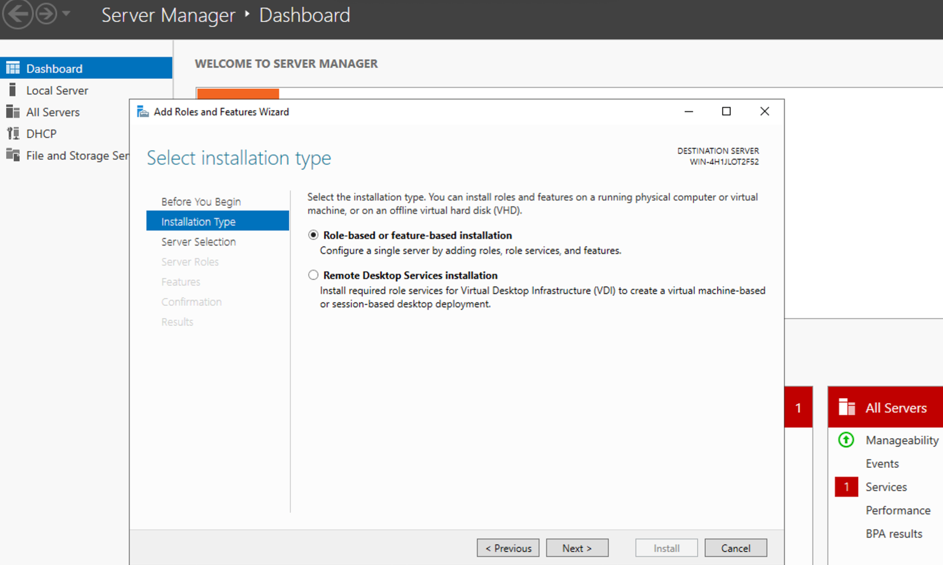Screen dimensions: 943x565
Task: Open Events in All Servers tile
Action: click(x=882, y=463)
